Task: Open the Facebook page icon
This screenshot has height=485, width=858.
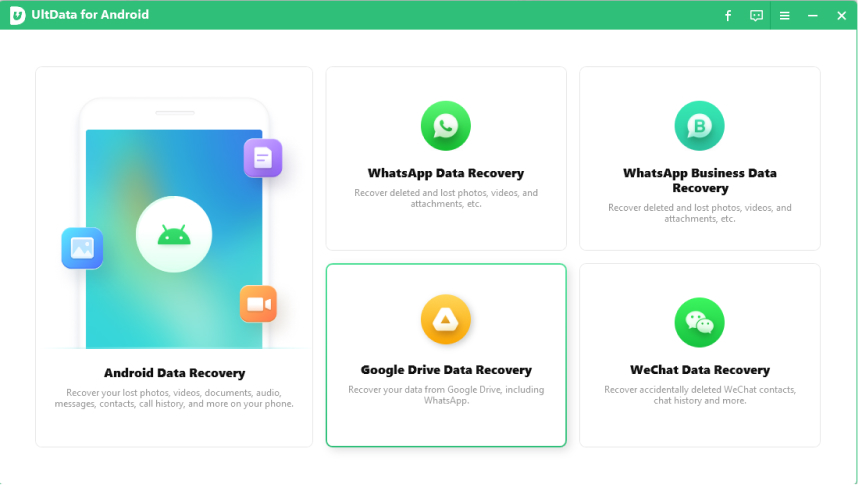Action: pyautogui.click(x=728, y=15)
